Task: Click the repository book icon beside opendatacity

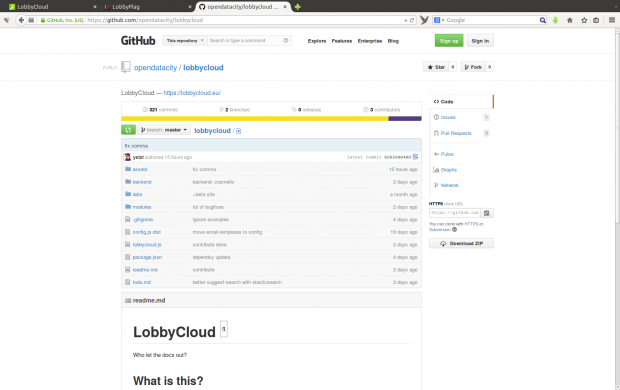Action: coord(126,67)
